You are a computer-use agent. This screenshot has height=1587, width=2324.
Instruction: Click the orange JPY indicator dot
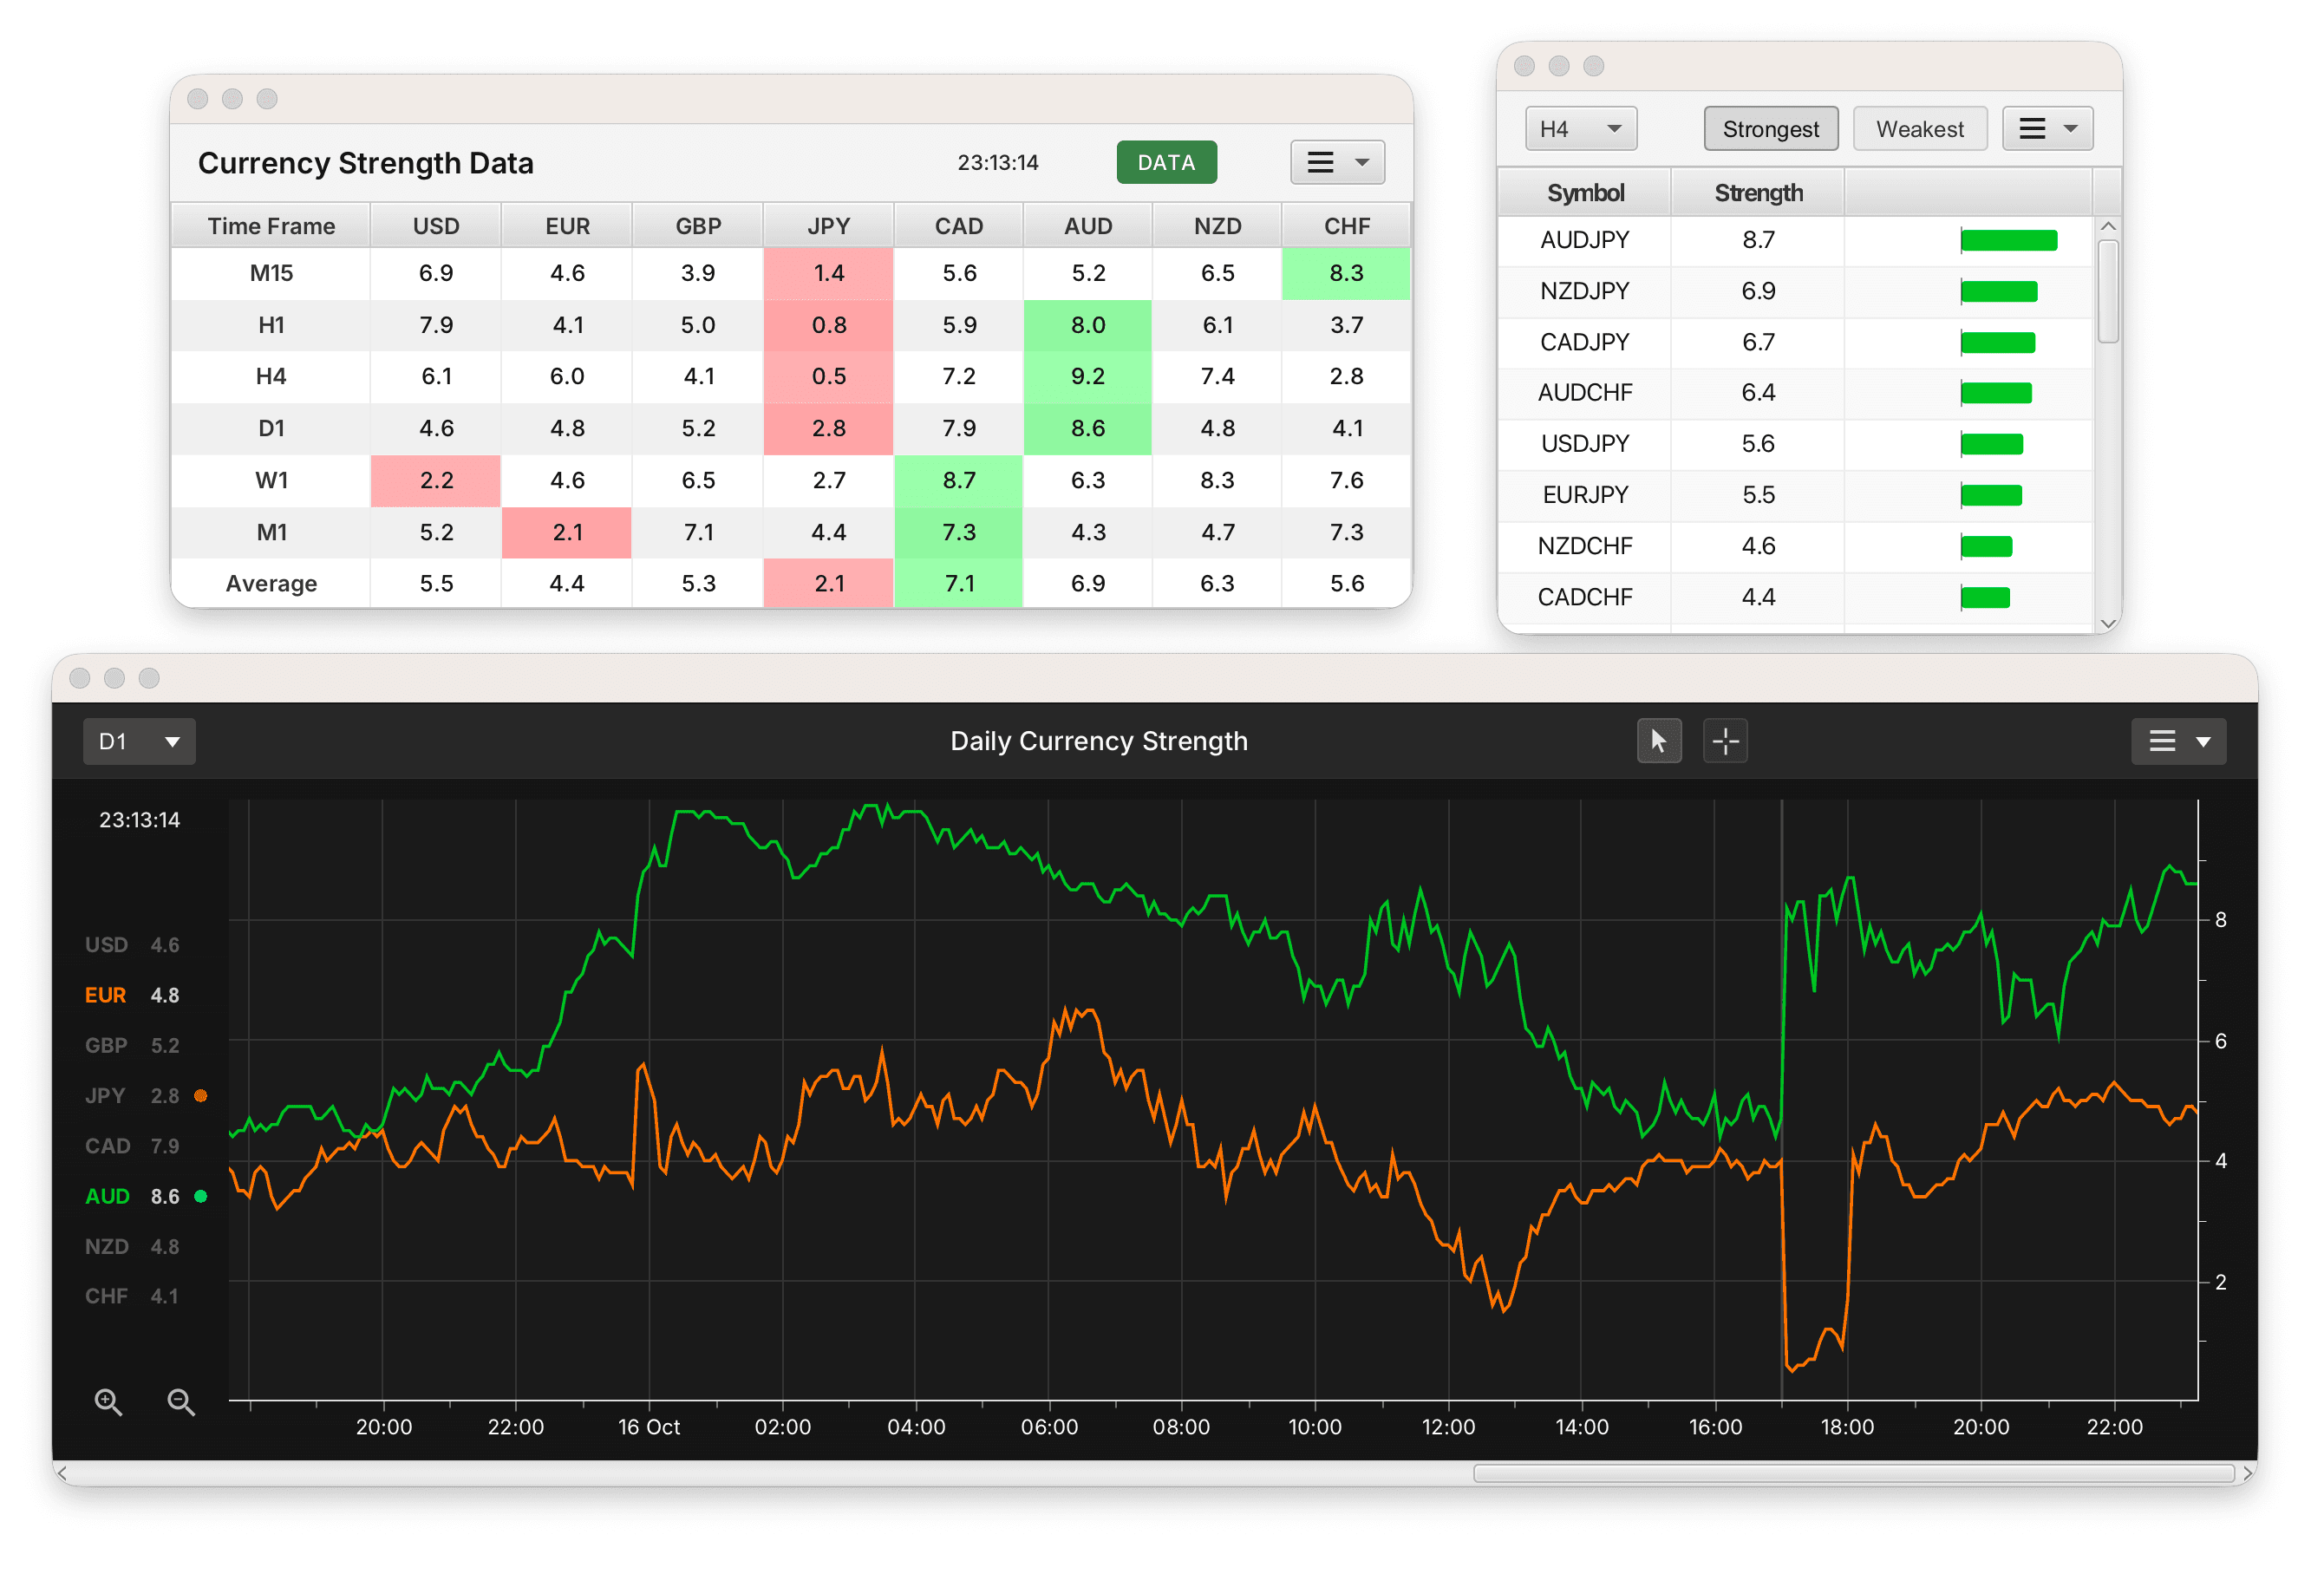(x=200, y=1096)
